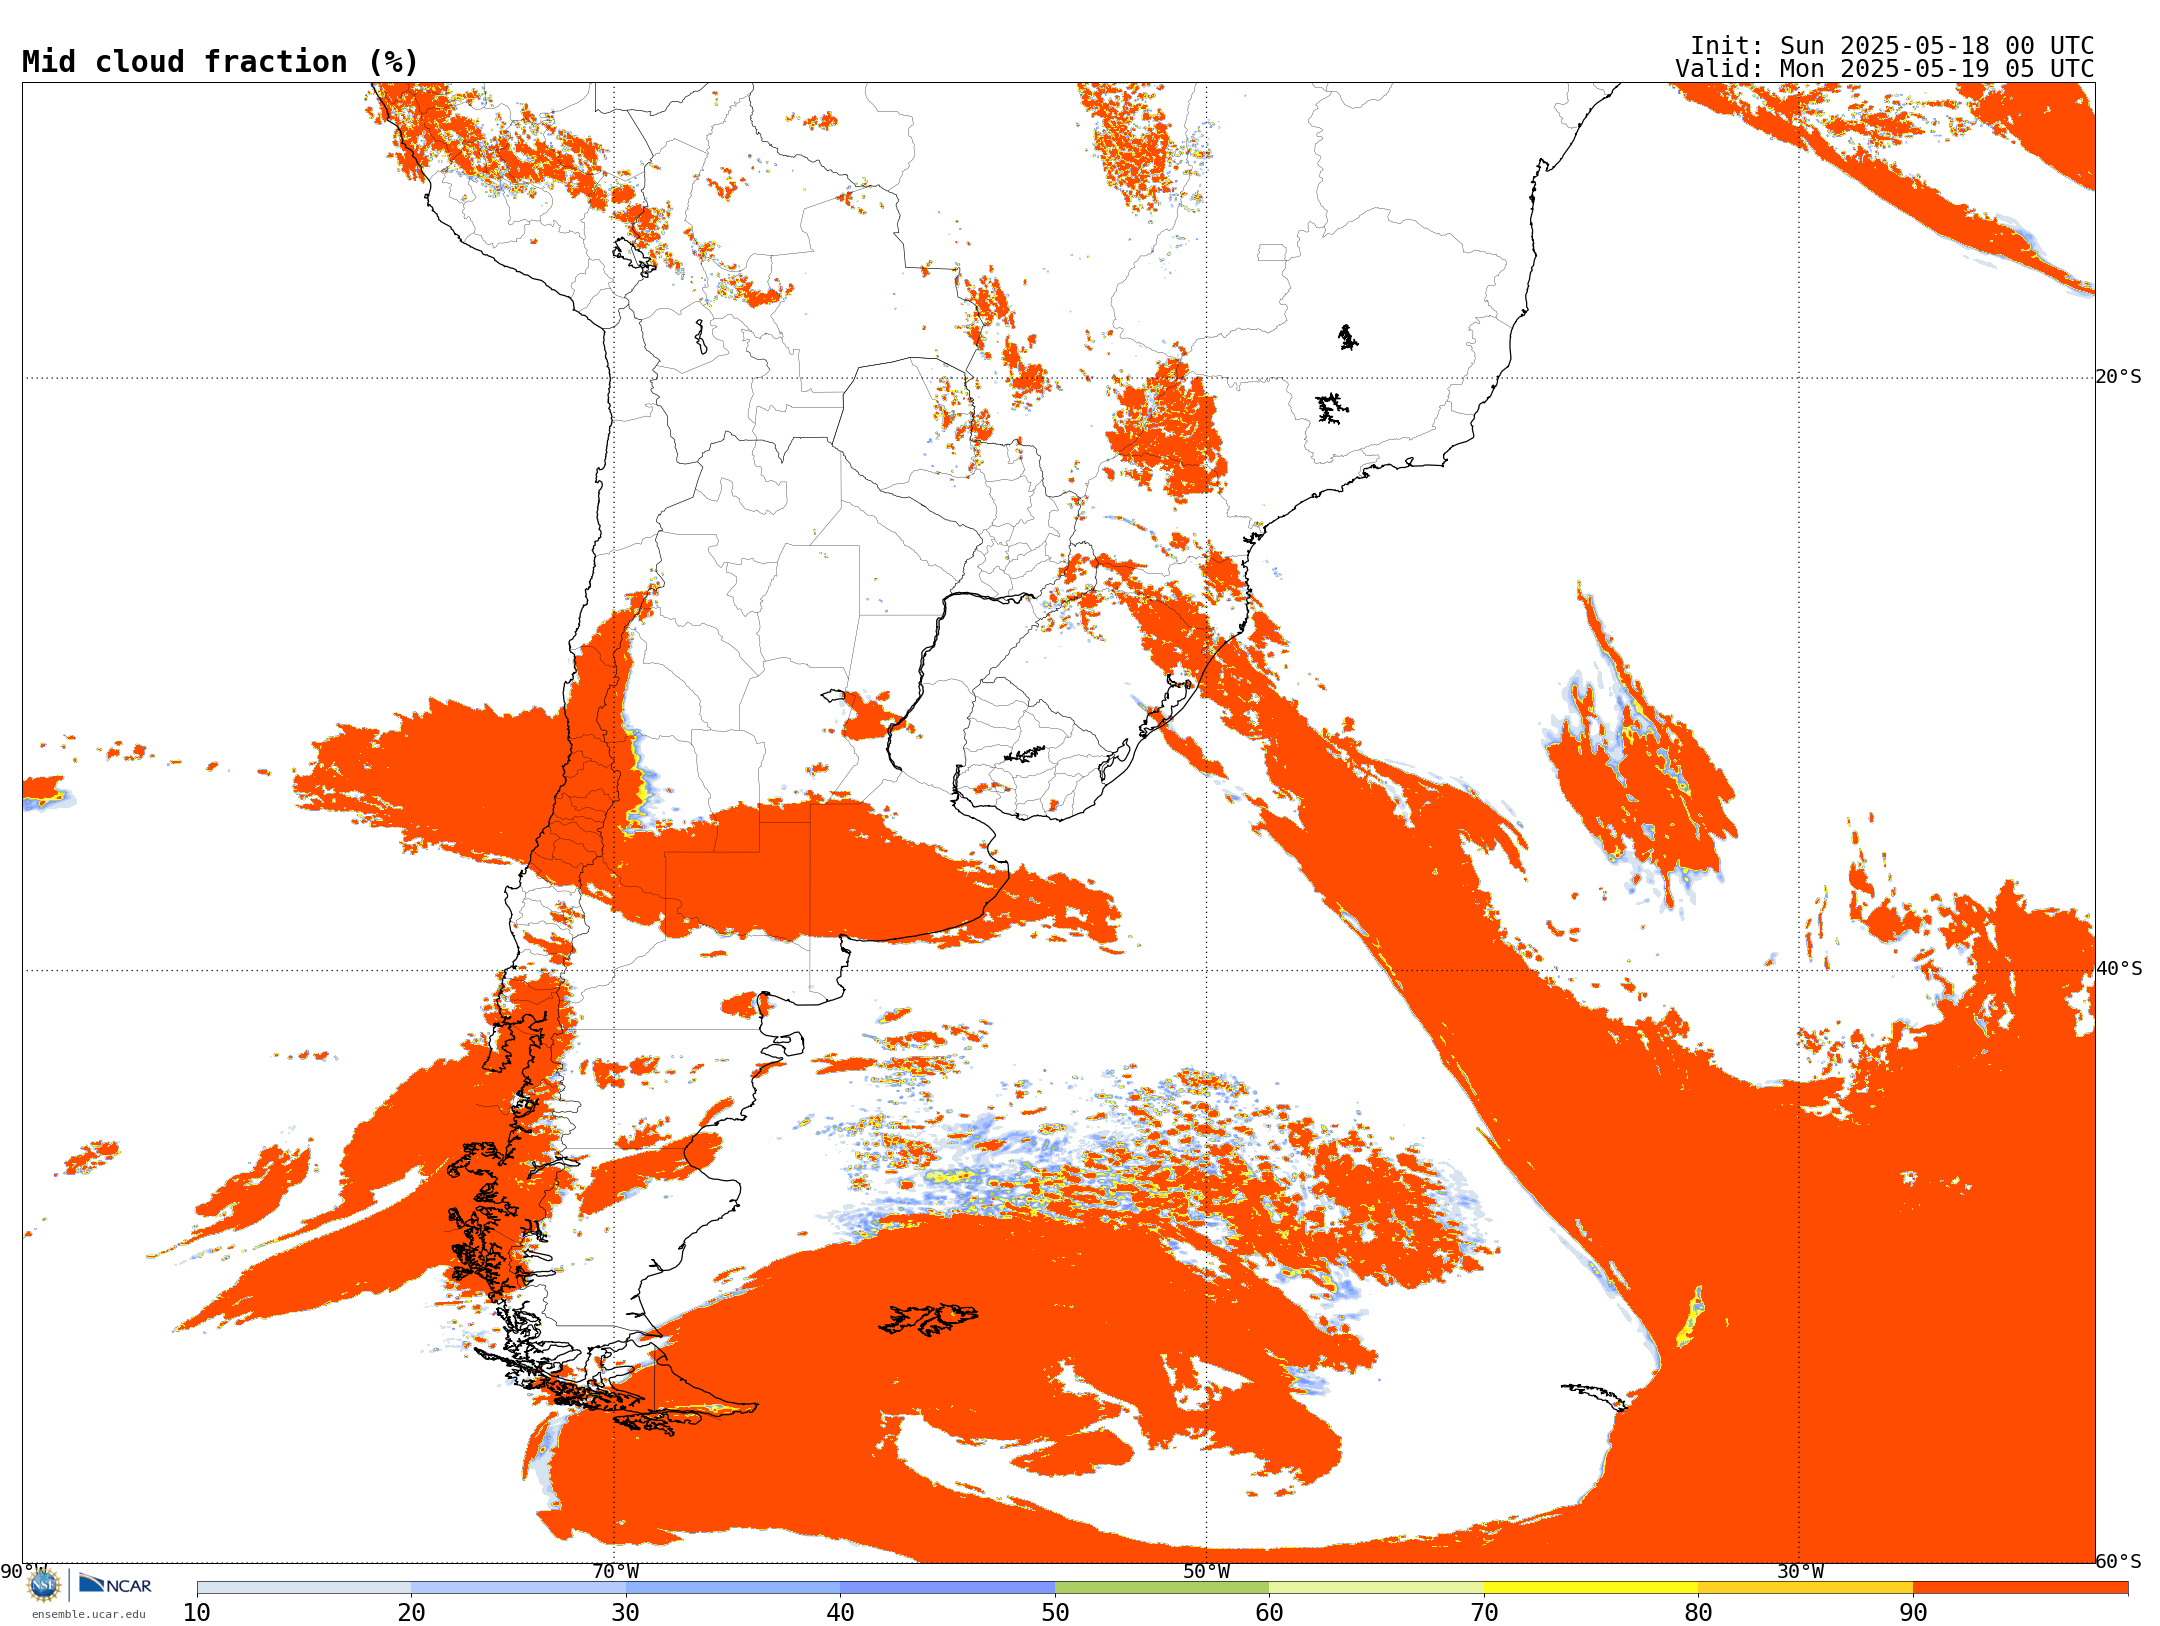Click the 20°S latitude label
2160x1626 pixels.
[2118, 377]
